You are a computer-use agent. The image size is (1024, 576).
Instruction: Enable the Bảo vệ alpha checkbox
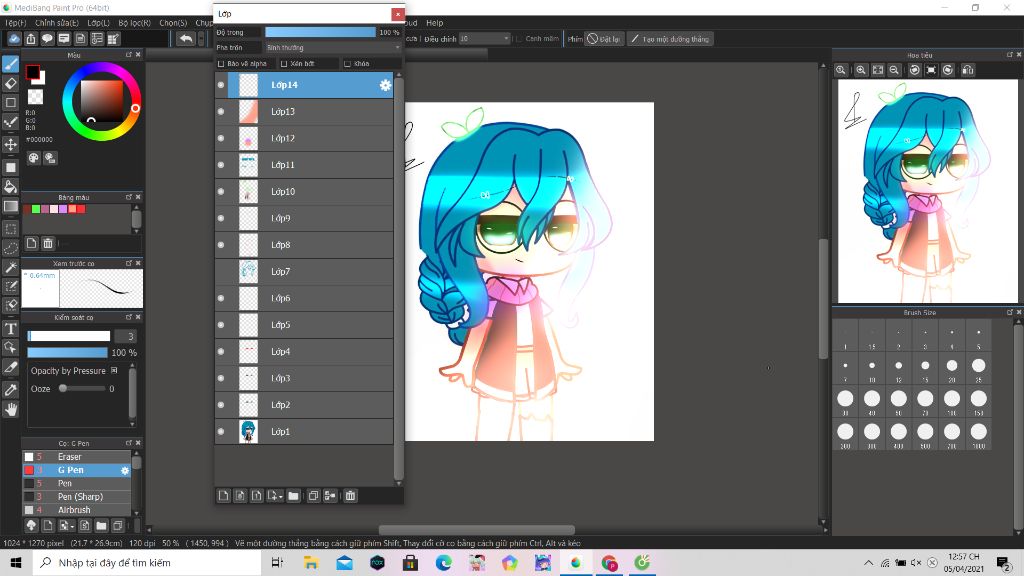click(x=221, y=63)
